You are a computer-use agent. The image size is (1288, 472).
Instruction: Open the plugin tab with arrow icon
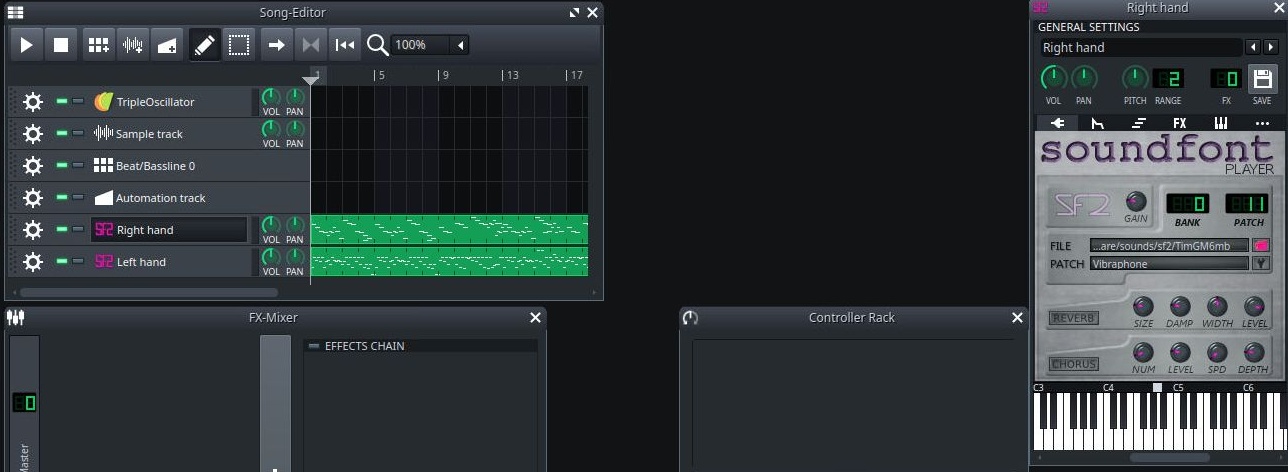(x=1057, y=123)
